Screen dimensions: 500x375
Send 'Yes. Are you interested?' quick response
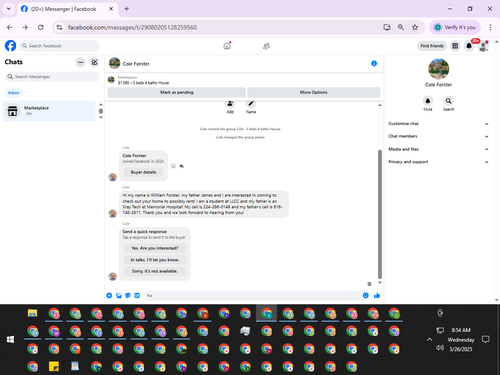pos(155,248)
